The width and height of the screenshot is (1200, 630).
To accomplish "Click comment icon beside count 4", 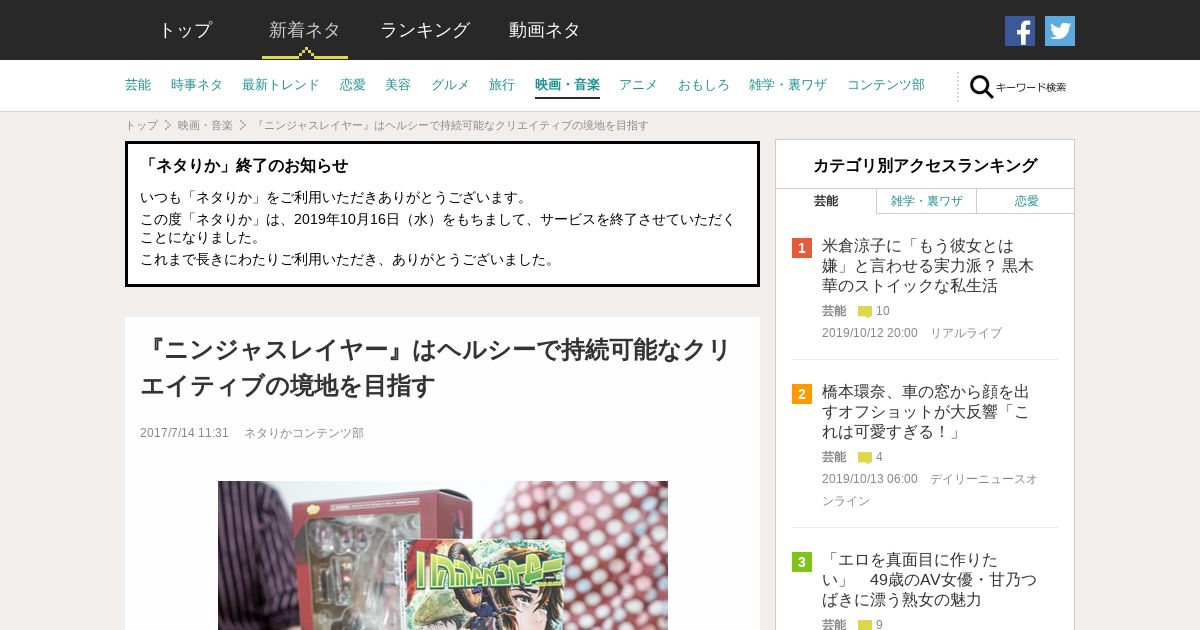I will (865, 458).
